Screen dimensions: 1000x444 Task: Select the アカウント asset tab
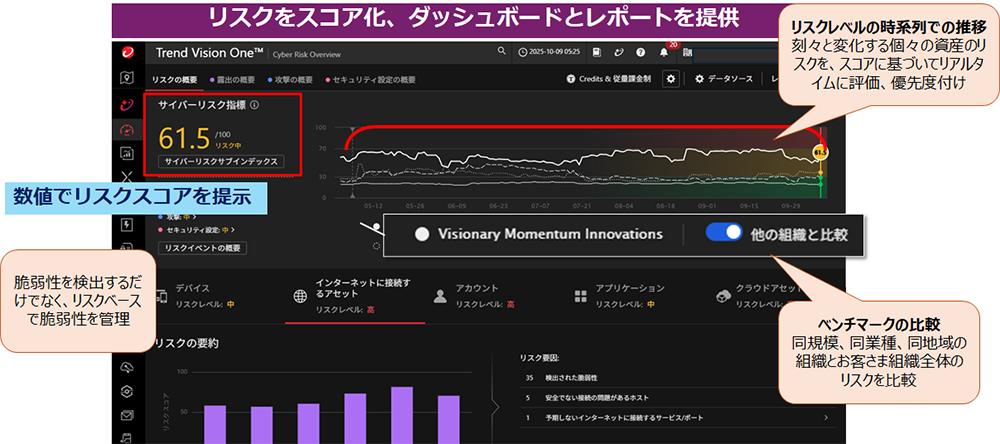[495, 296]
